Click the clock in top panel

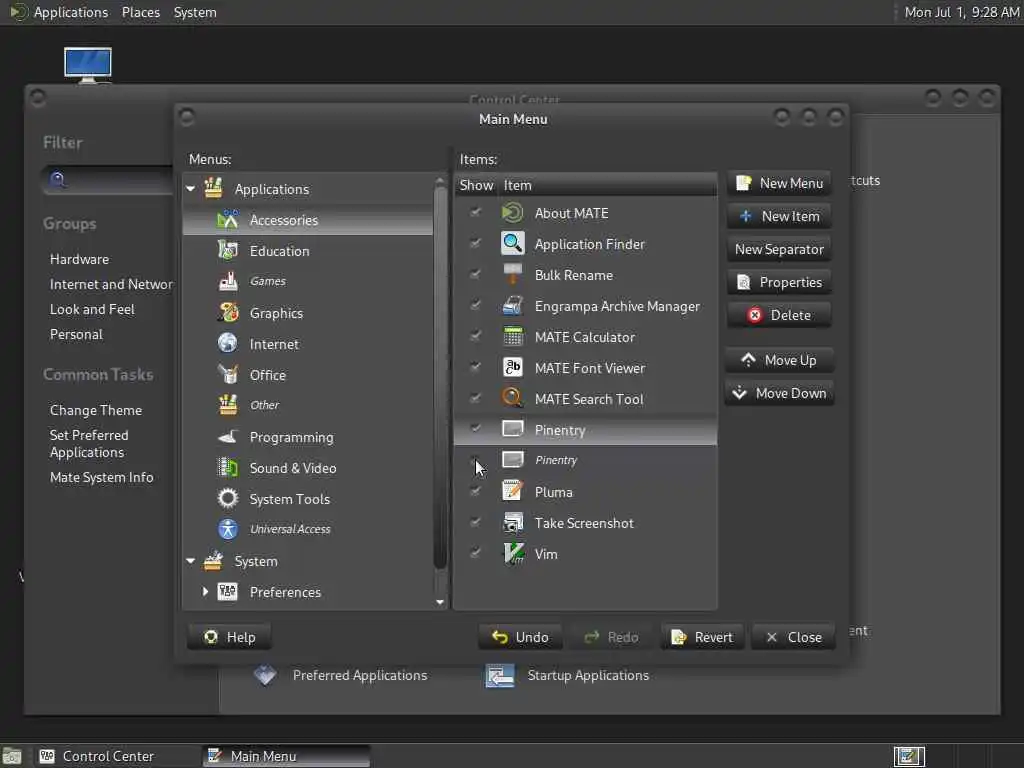tap(961, 12)
